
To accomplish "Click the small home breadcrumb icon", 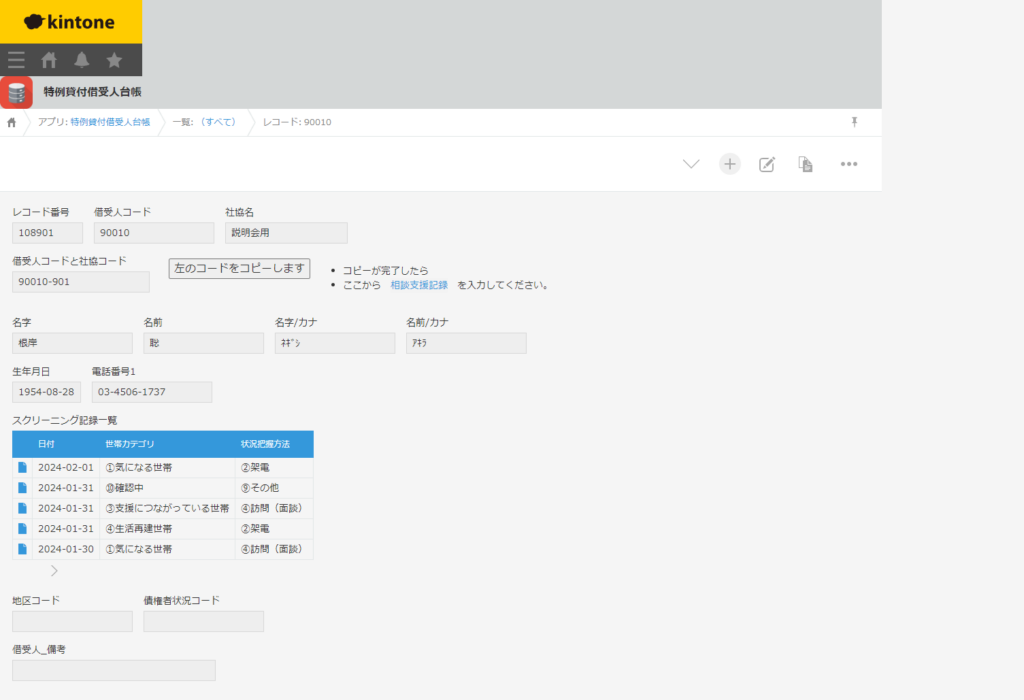I will [12, 122].
